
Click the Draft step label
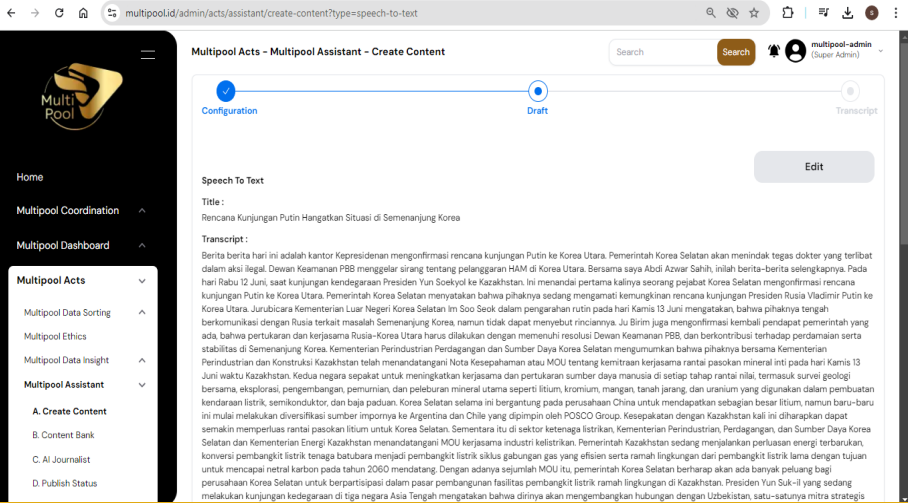click(537, 111)
